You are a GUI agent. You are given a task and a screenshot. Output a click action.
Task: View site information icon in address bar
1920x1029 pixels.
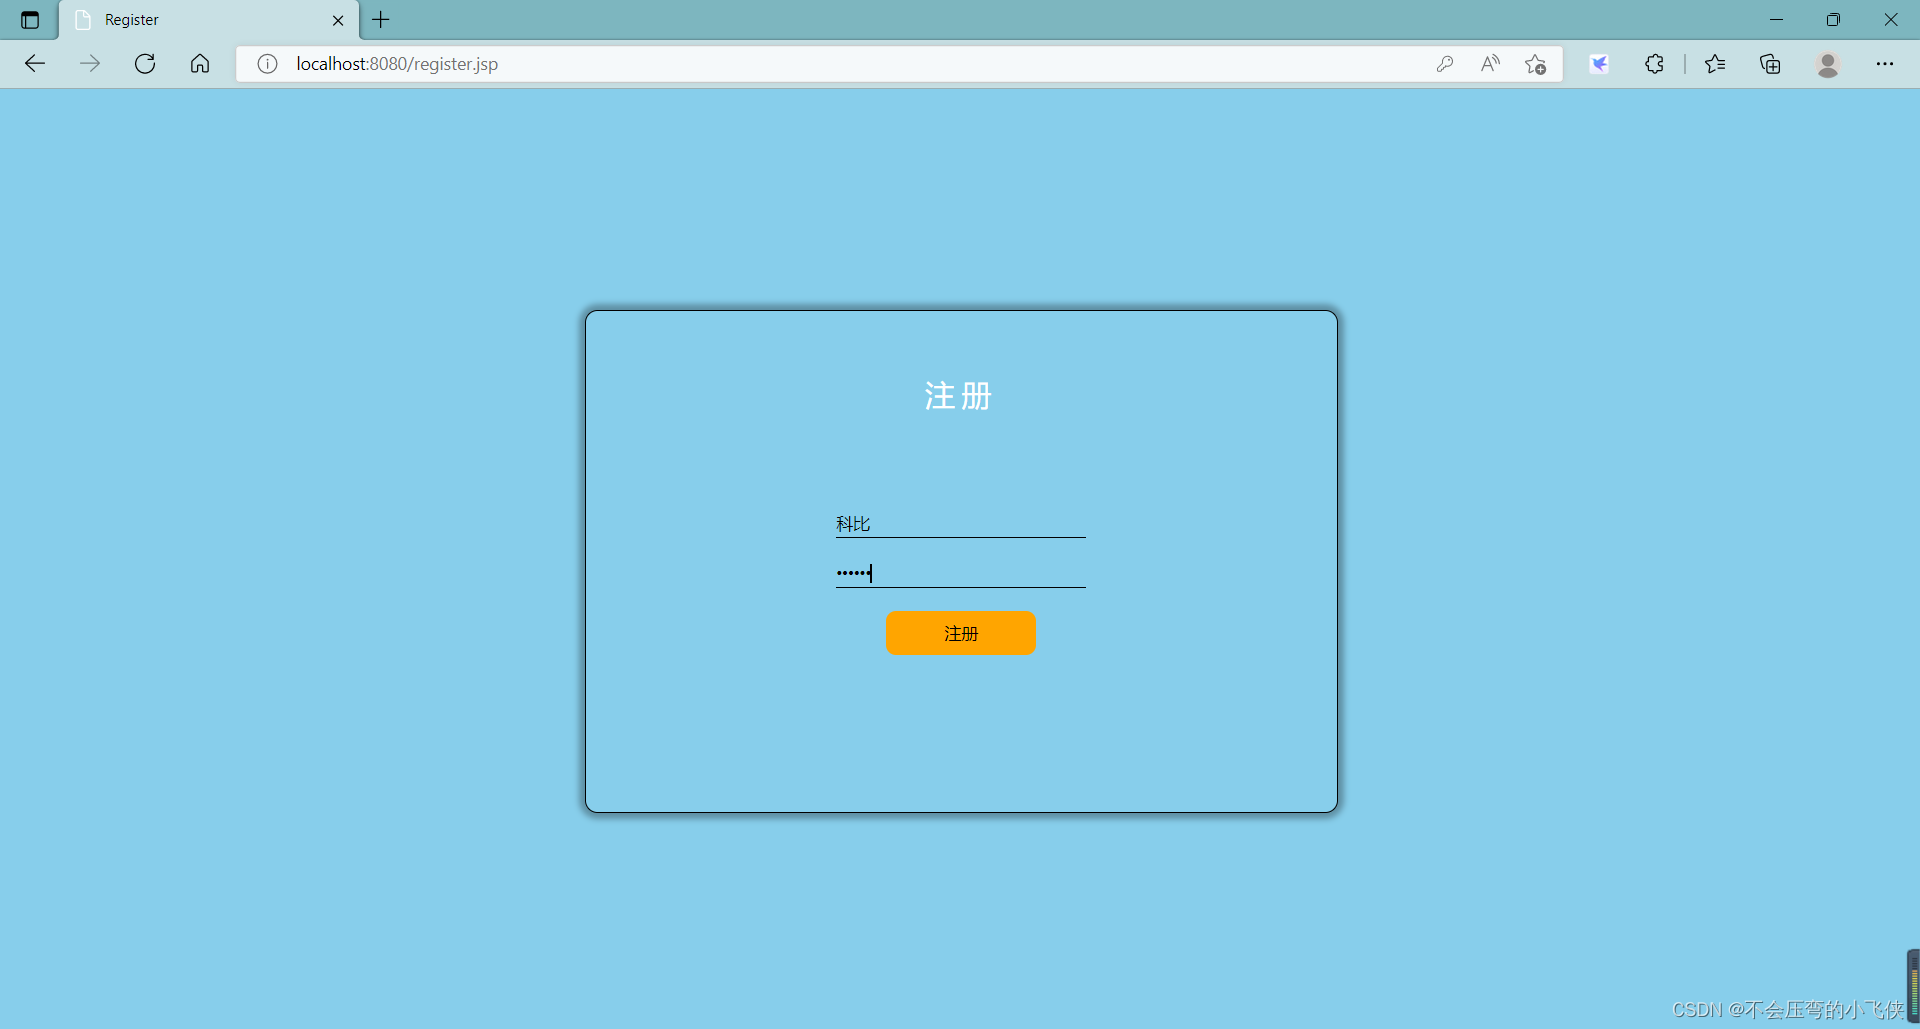click(x=267, y=64)
